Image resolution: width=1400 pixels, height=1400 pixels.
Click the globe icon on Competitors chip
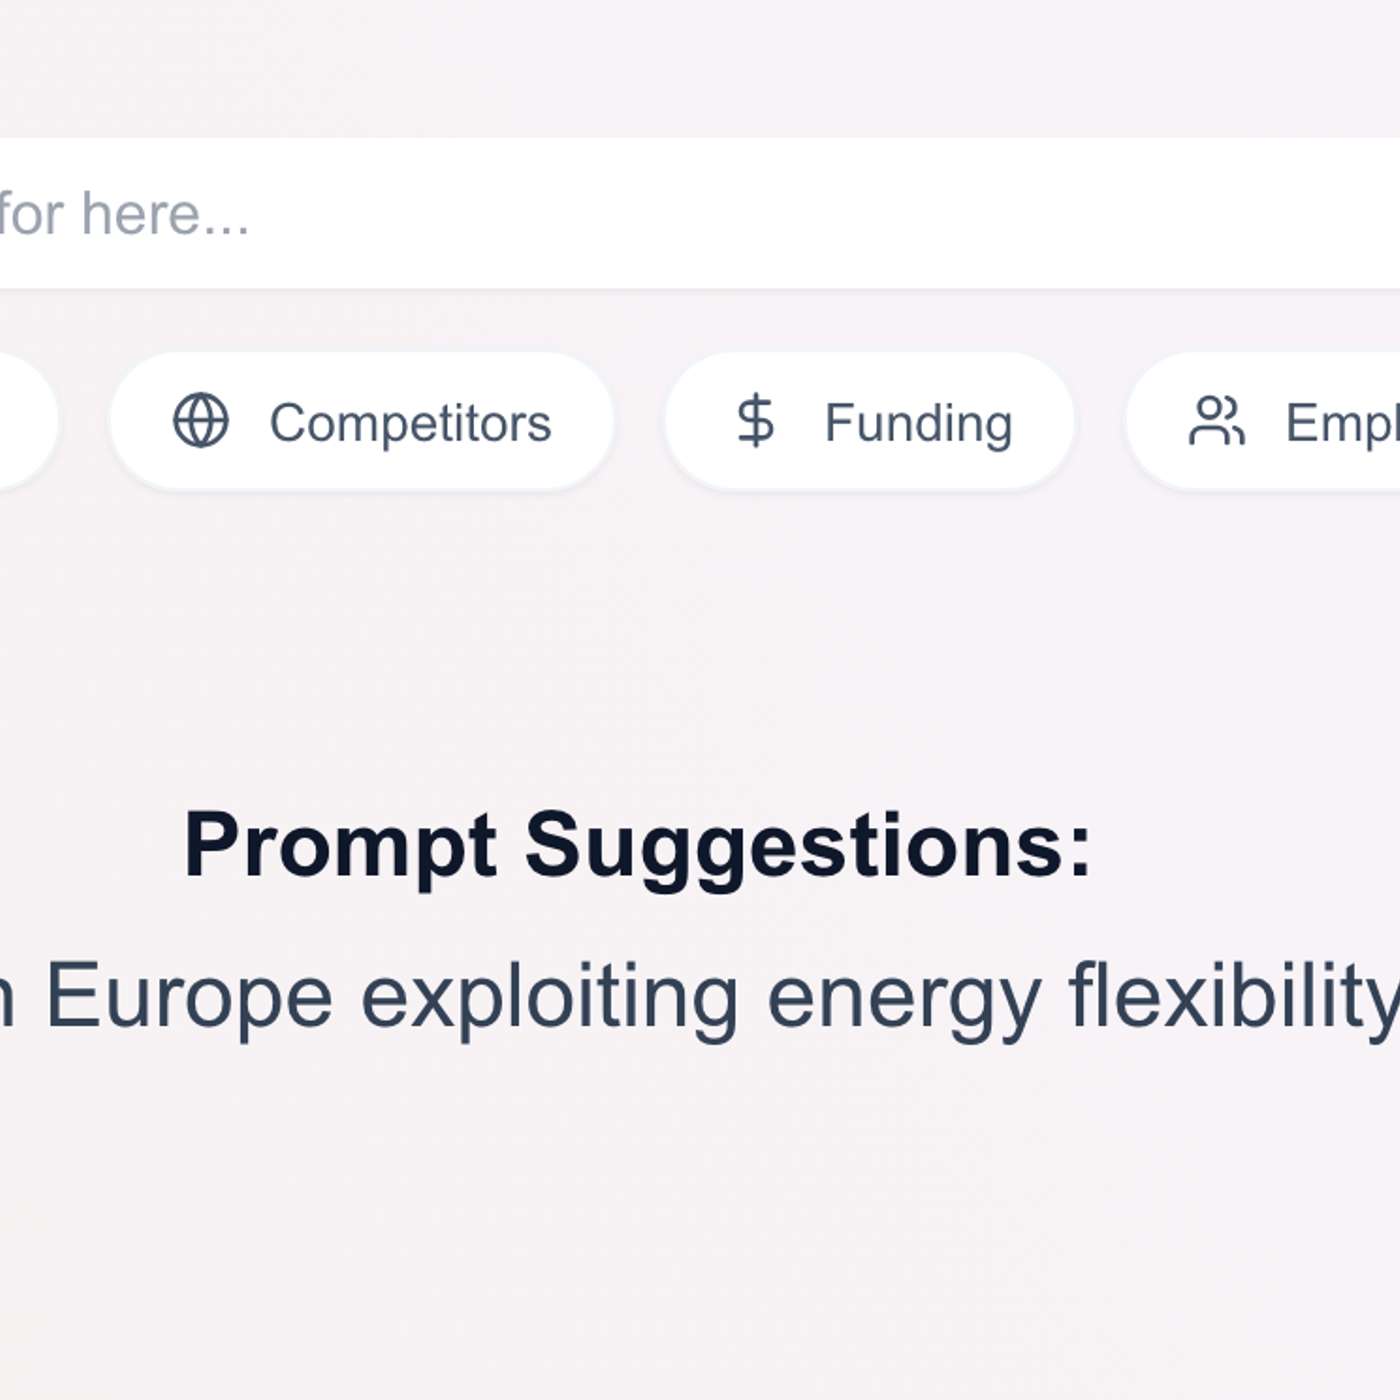[201, 421]
